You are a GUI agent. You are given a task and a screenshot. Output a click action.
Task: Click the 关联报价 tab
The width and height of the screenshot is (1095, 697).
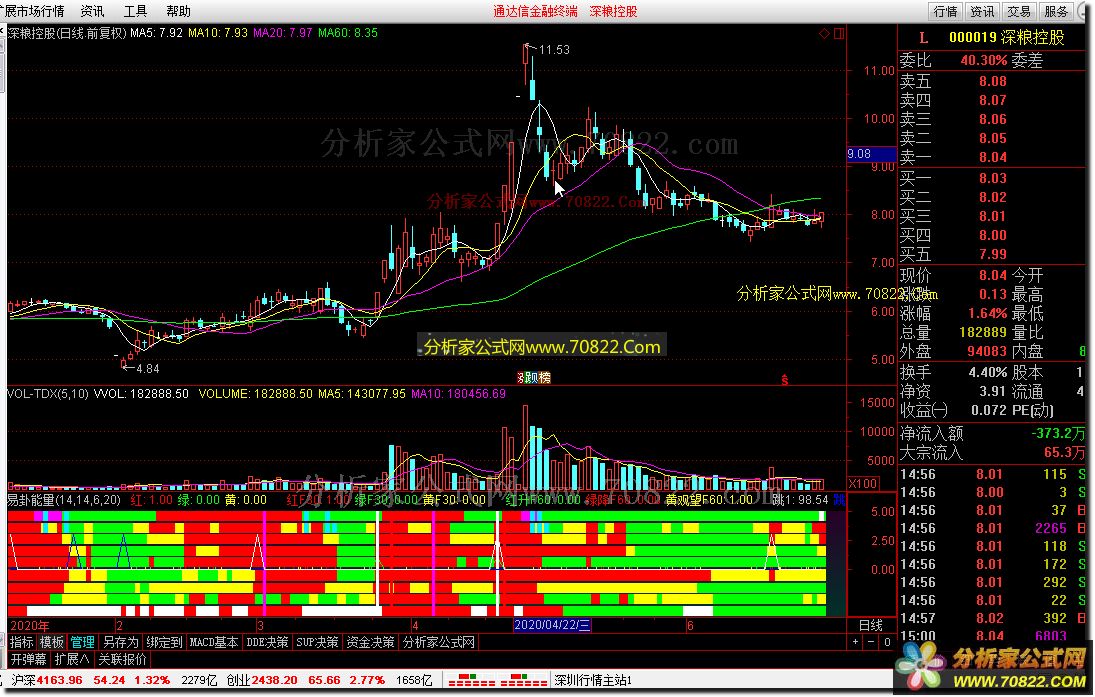pyautogui.click(x=122, y=659)
